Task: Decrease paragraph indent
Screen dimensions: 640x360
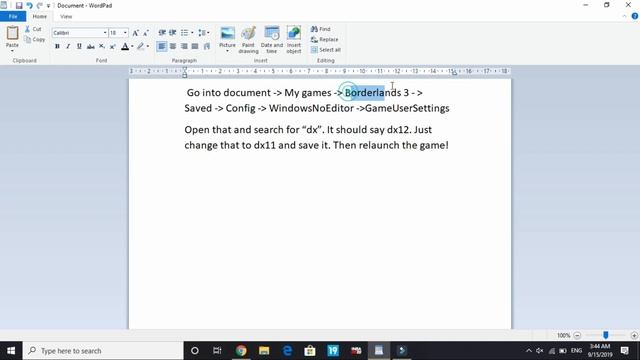Action: click(162, 33)
